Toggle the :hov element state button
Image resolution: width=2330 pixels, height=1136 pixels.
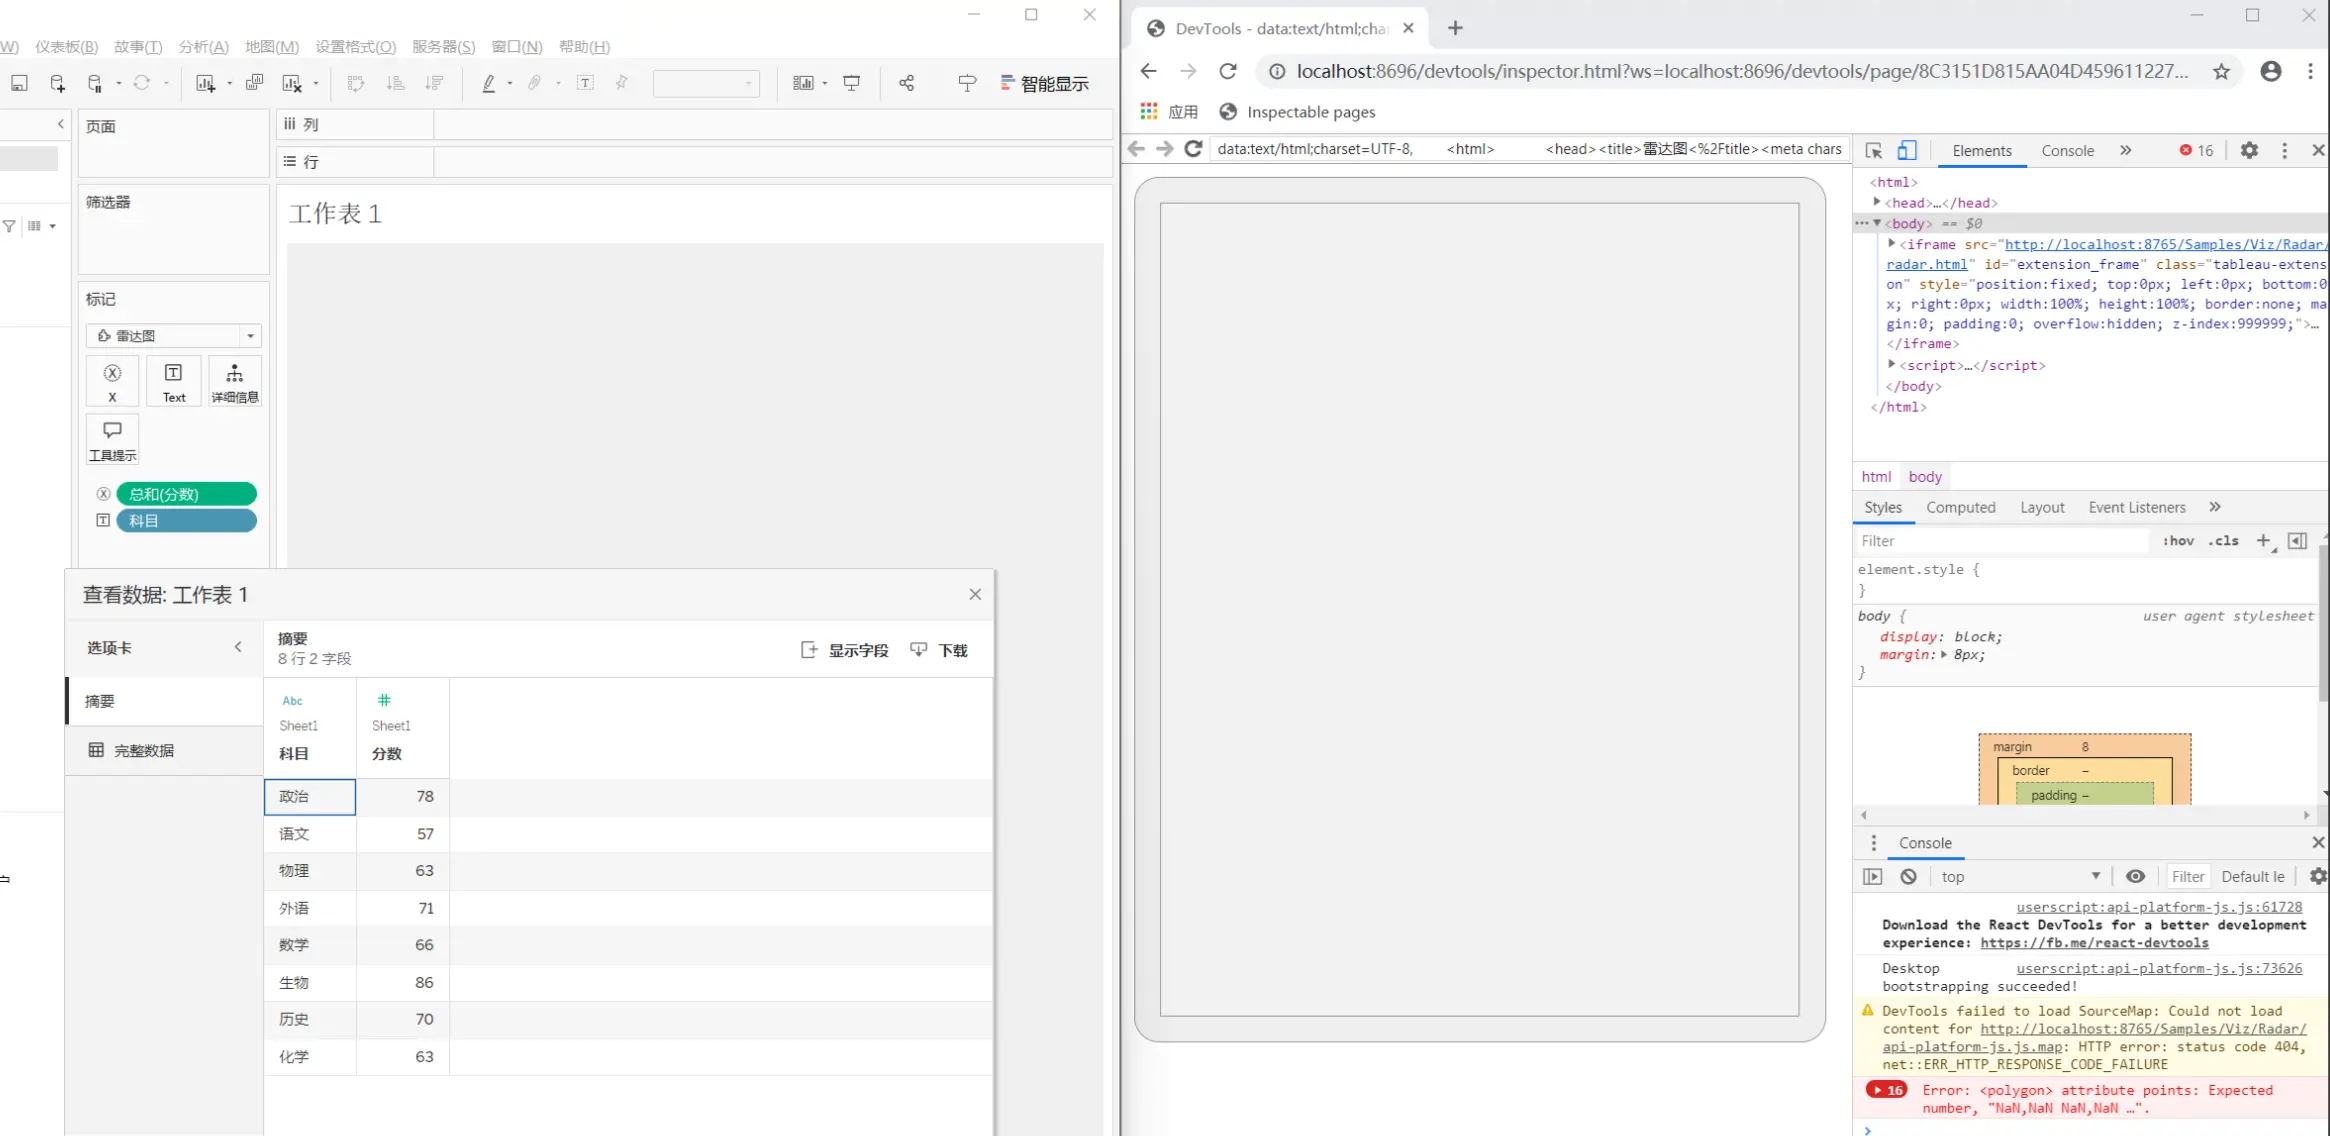(x=2178, y=541)
